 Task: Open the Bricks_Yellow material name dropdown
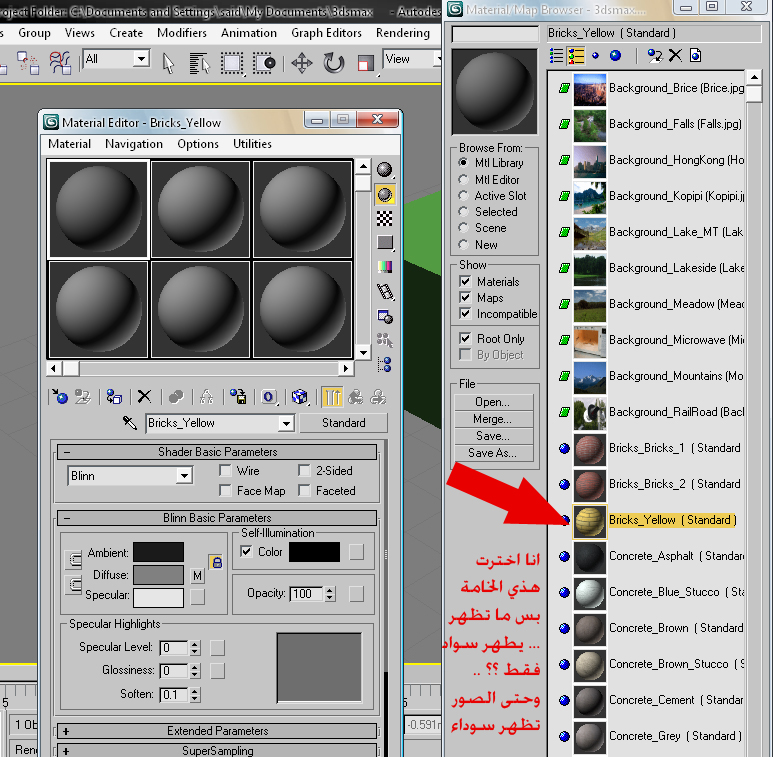(286, 423)
